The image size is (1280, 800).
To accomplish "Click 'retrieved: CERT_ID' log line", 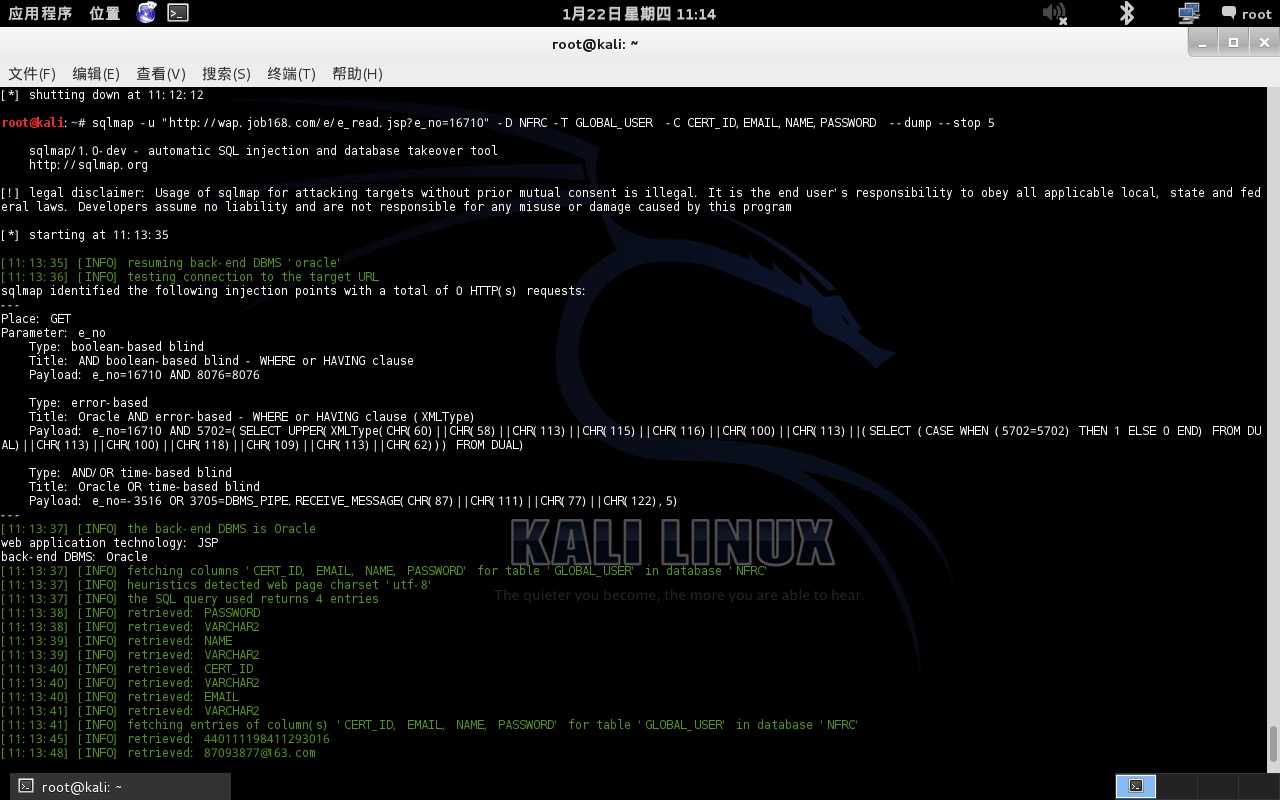I will coord(127,669).
